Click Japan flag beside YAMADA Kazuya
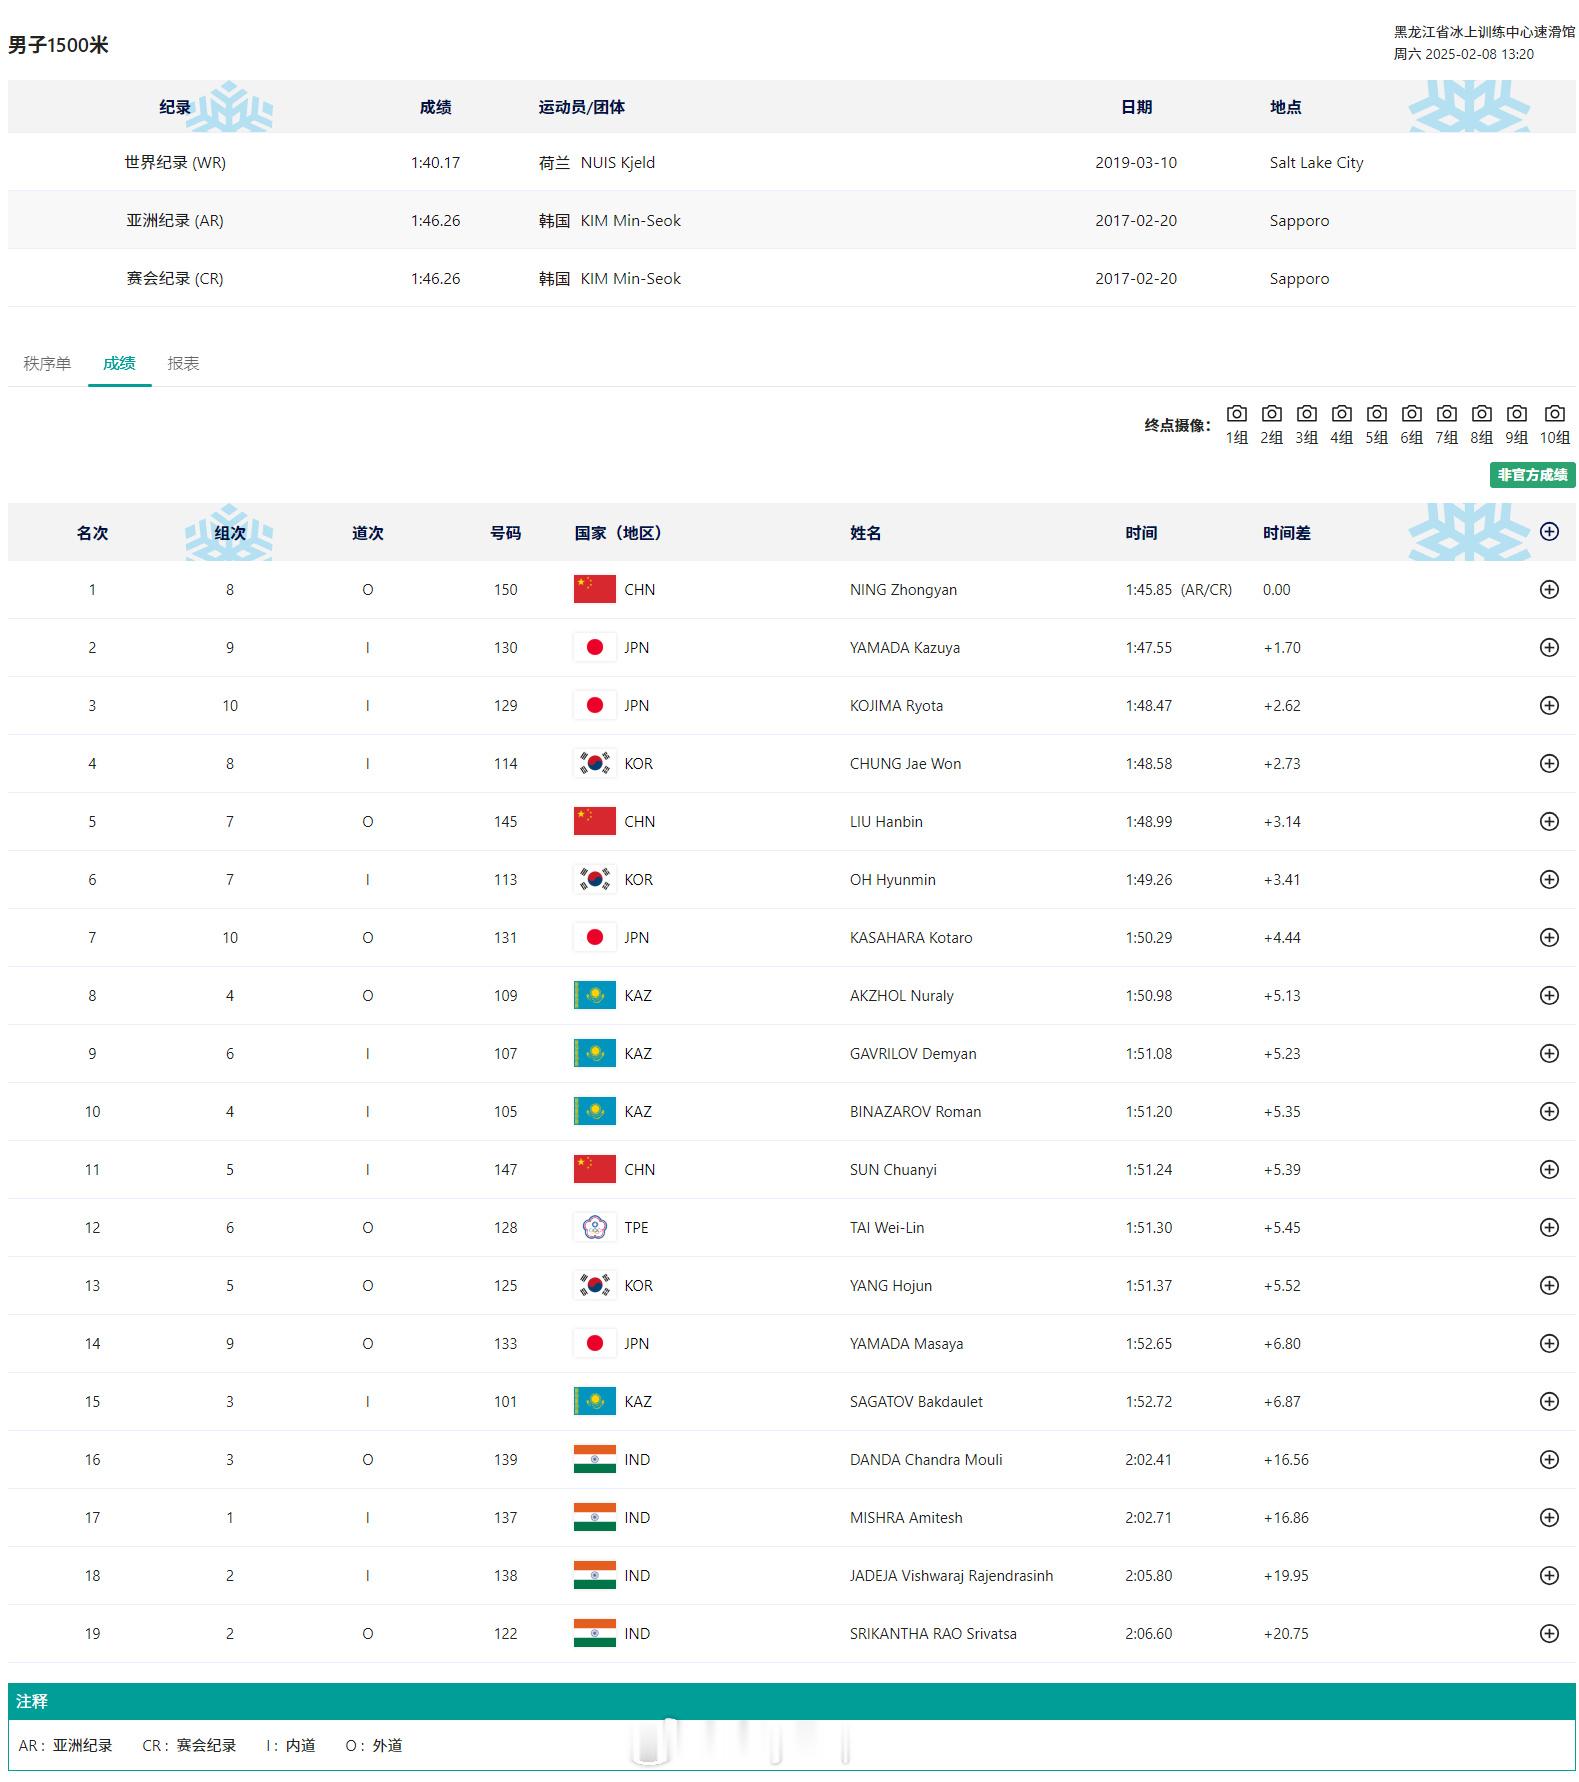The width and height of the screenshot is (1579, 1782). (594, 648)
